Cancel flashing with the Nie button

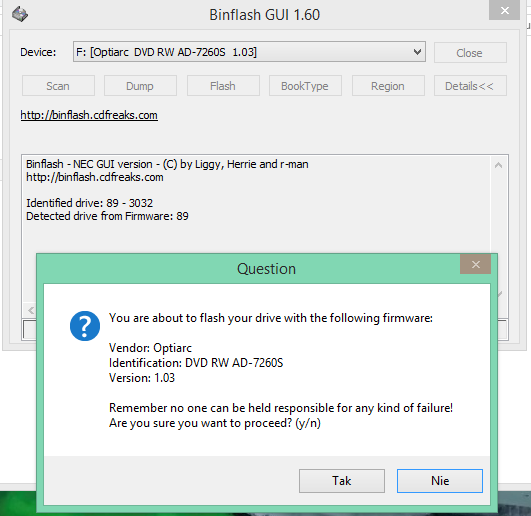point(440,481)
